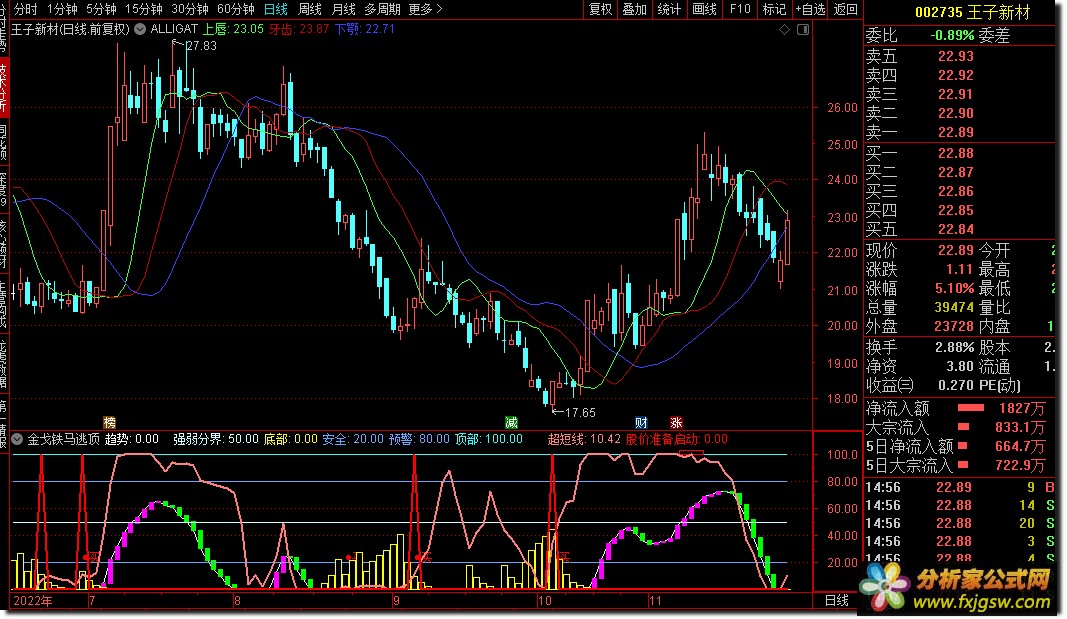
Task: Select the 1分钟 period tab
Action: (62, 9)
